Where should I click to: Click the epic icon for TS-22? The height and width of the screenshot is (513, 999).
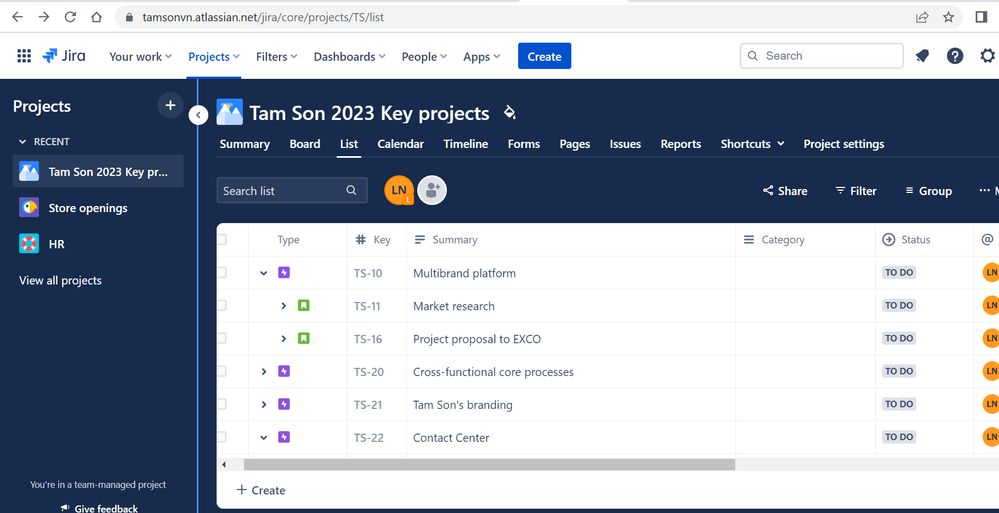pyautogui.click(x=284, y=437)
